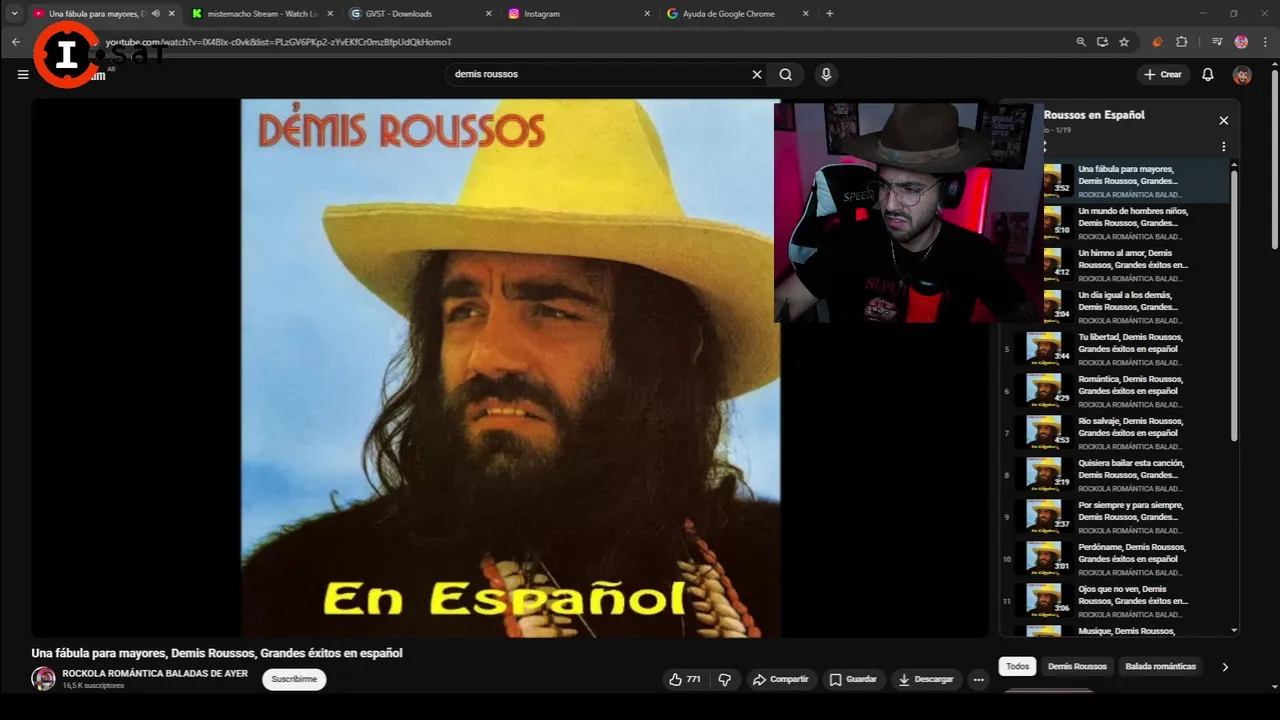Clear the 'demis roussos' search text
1280x720 pixels.
757,74
